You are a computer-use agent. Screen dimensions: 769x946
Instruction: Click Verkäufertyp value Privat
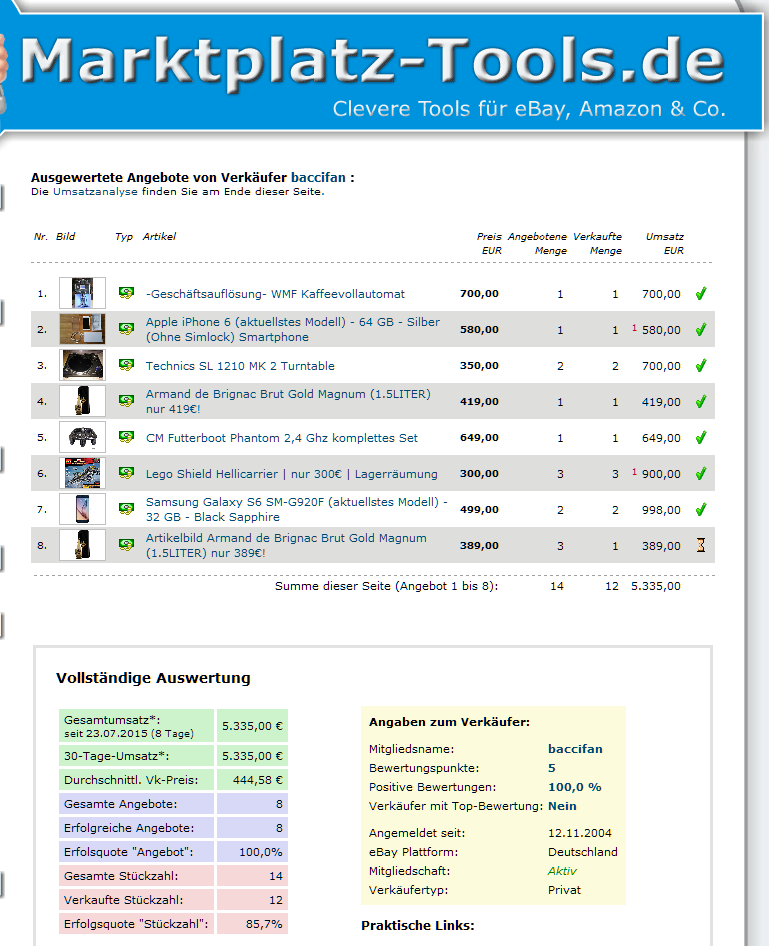tap(565, 890)
